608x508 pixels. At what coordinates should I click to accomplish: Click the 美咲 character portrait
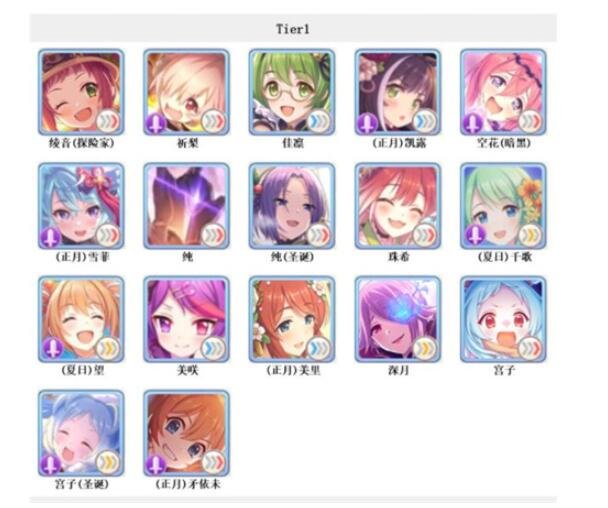coord(187,320)
